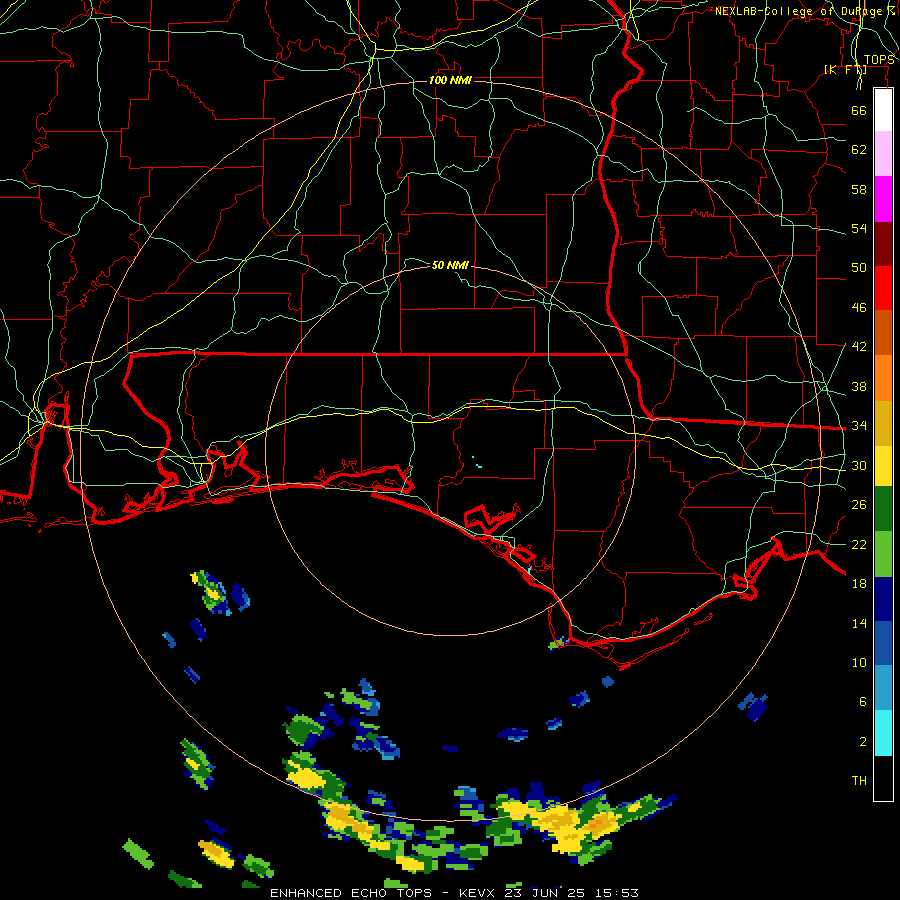900x900 pixels.
Task: Click the TH legend label
Action: (859, 781)
